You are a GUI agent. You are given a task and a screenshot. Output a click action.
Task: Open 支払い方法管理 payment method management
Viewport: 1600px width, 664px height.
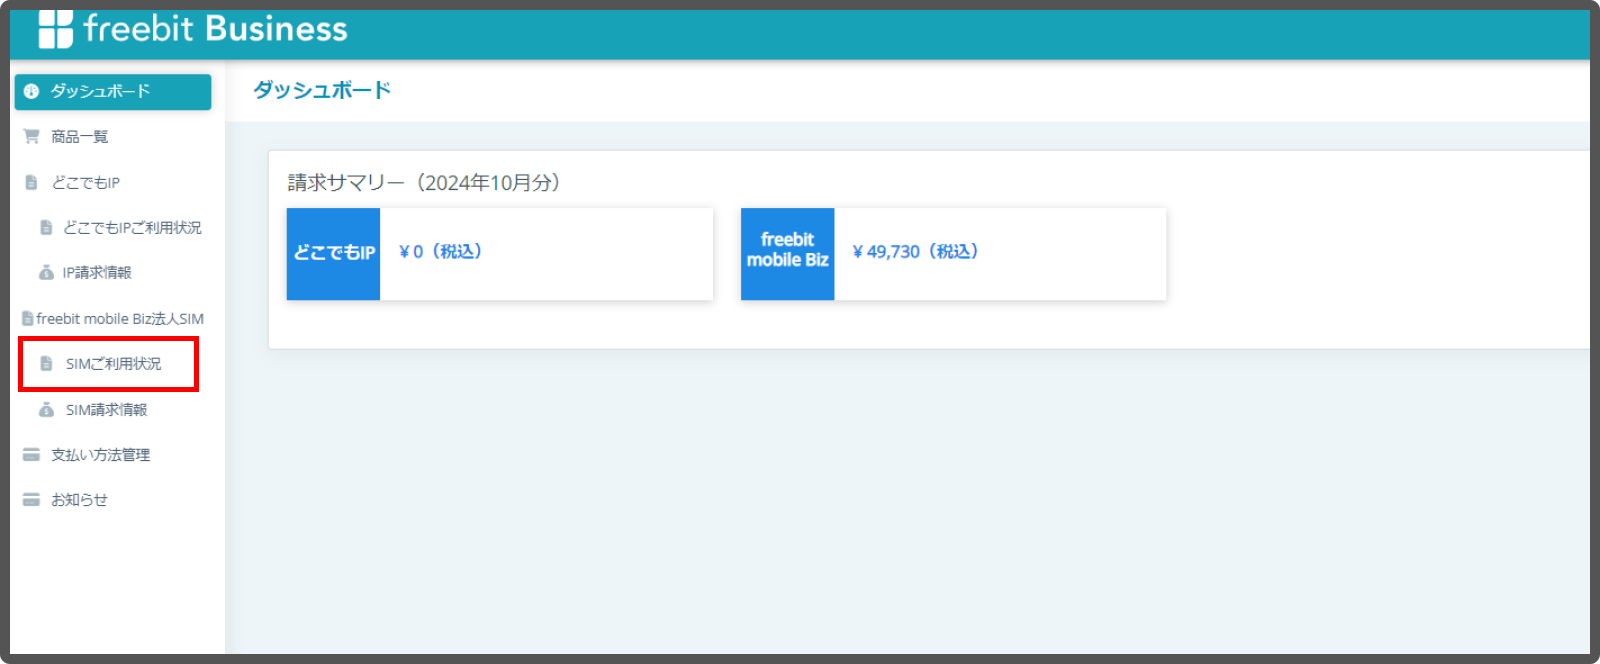101,454
